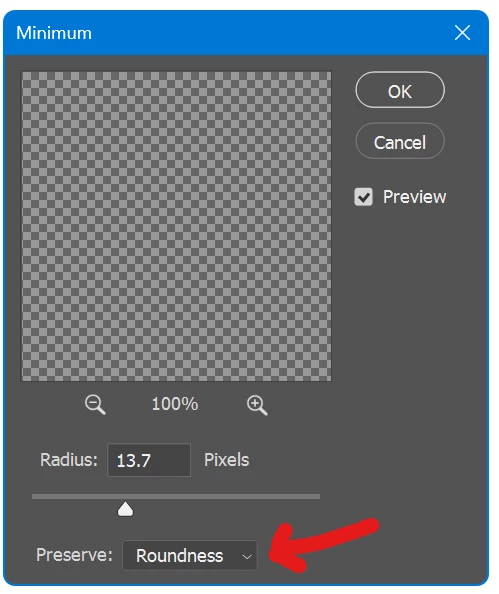Close the Minimum dialog
The width and height of the screenshot is (499, 594).
click(x=462, y=33)
